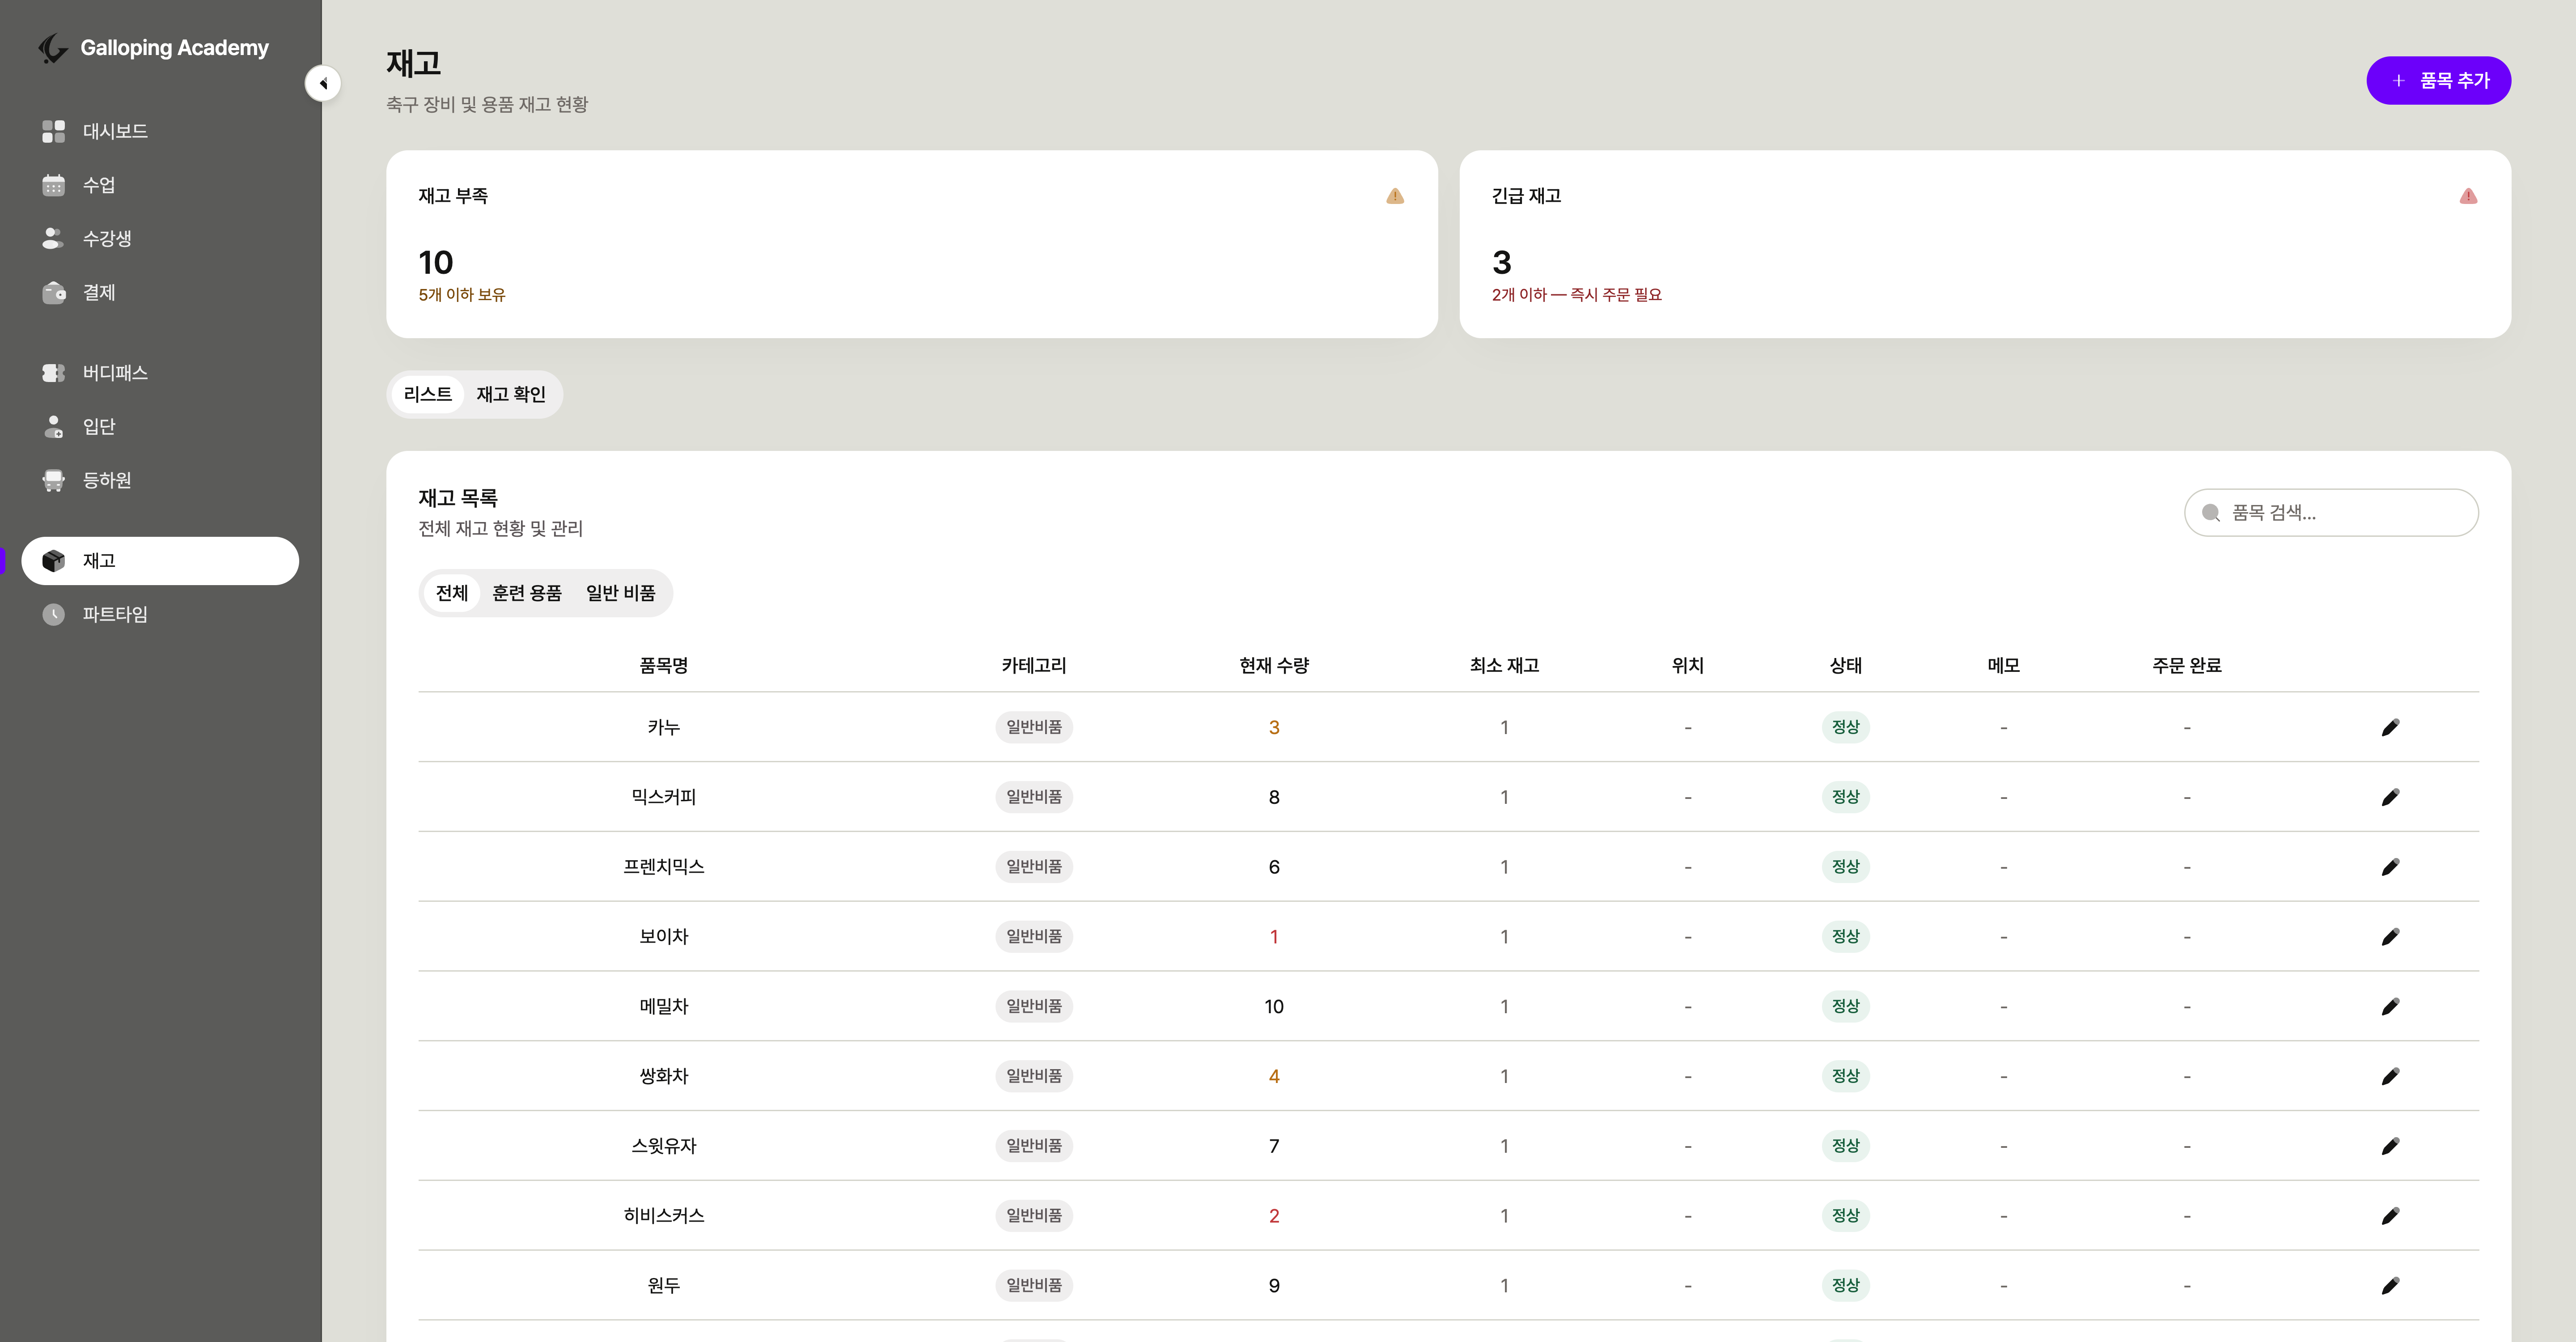Collapse the sidebar with the arrow button
2576x1342 pixels.
[x=323, y=83]
